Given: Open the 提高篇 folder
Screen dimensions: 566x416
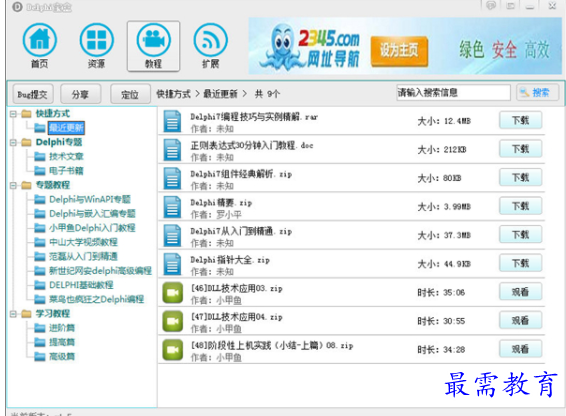Looking at the screenshot, I should pos(62,342).
